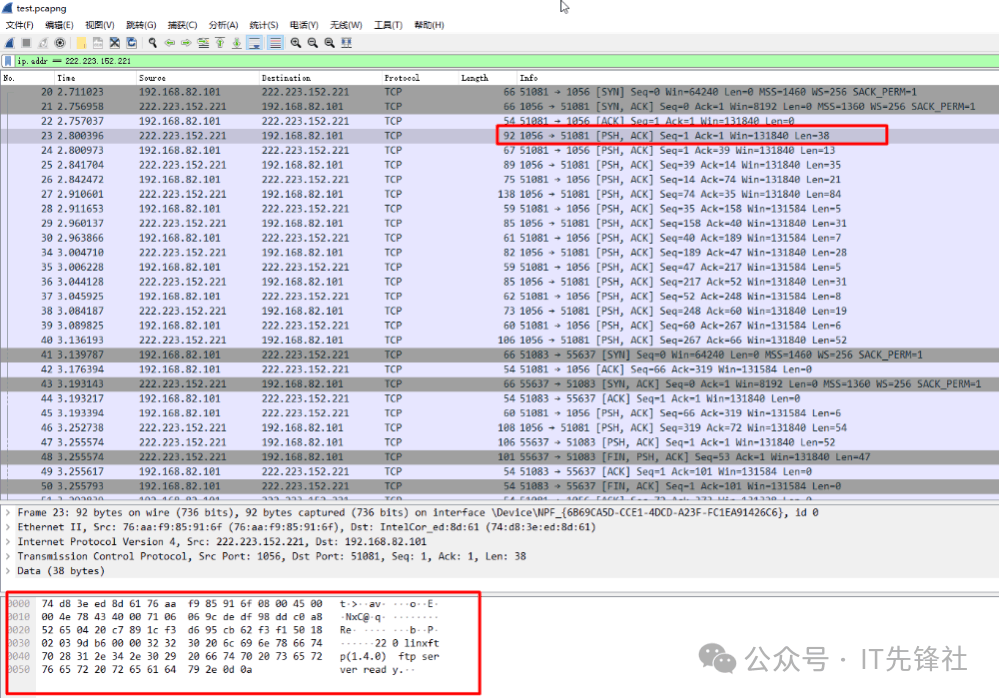The image size is (999, 699).
Task: Jump to the first packet icon
Action: pos(219,43)
